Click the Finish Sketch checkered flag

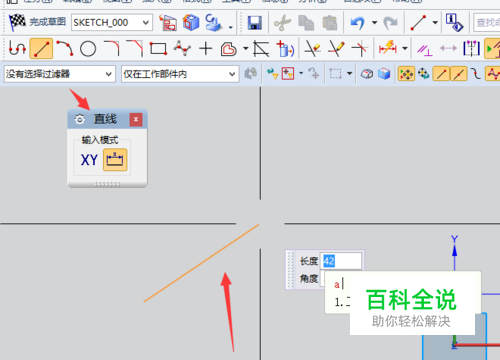pyautogui.click(x=17, y=22)
